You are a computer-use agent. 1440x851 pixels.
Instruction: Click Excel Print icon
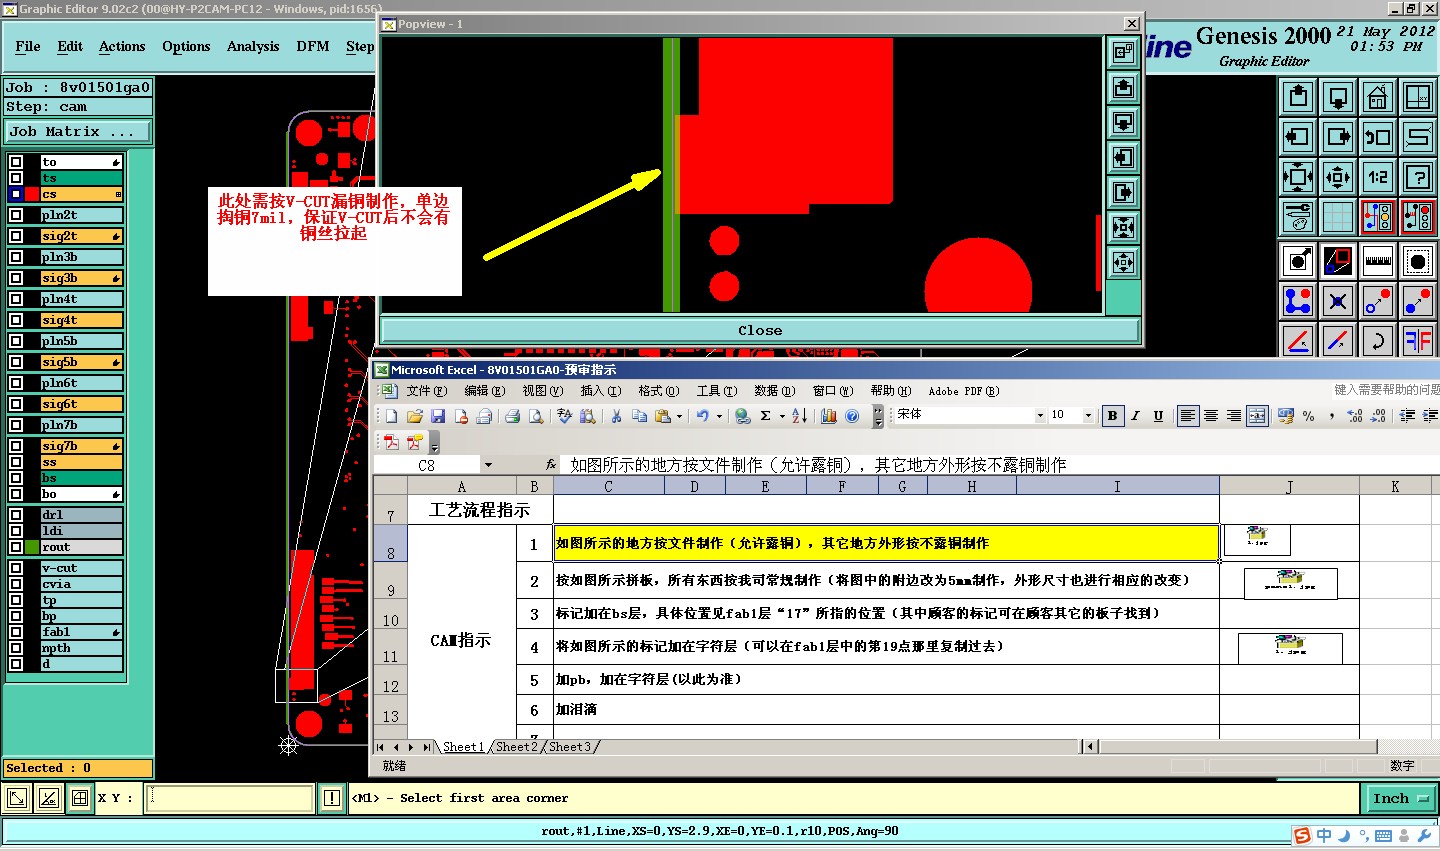(x=512, y=416)
